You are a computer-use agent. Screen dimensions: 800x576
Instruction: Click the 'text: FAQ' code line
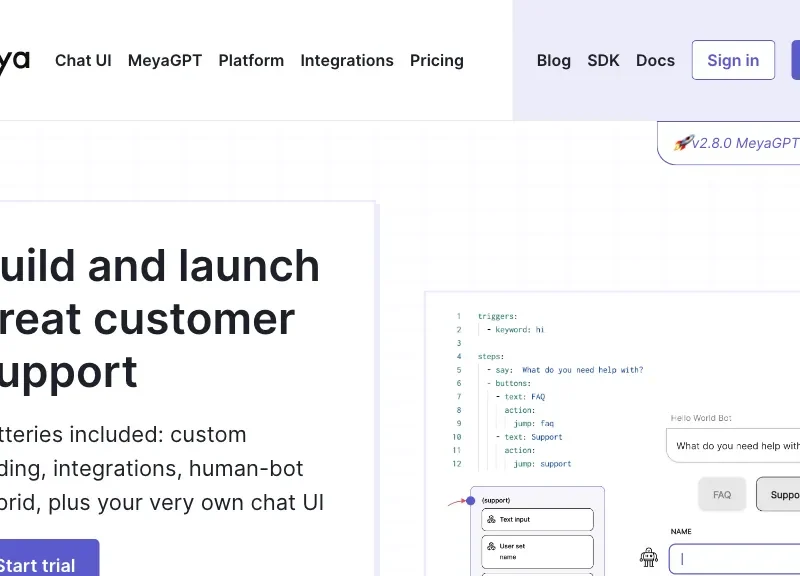pos(520,396)
